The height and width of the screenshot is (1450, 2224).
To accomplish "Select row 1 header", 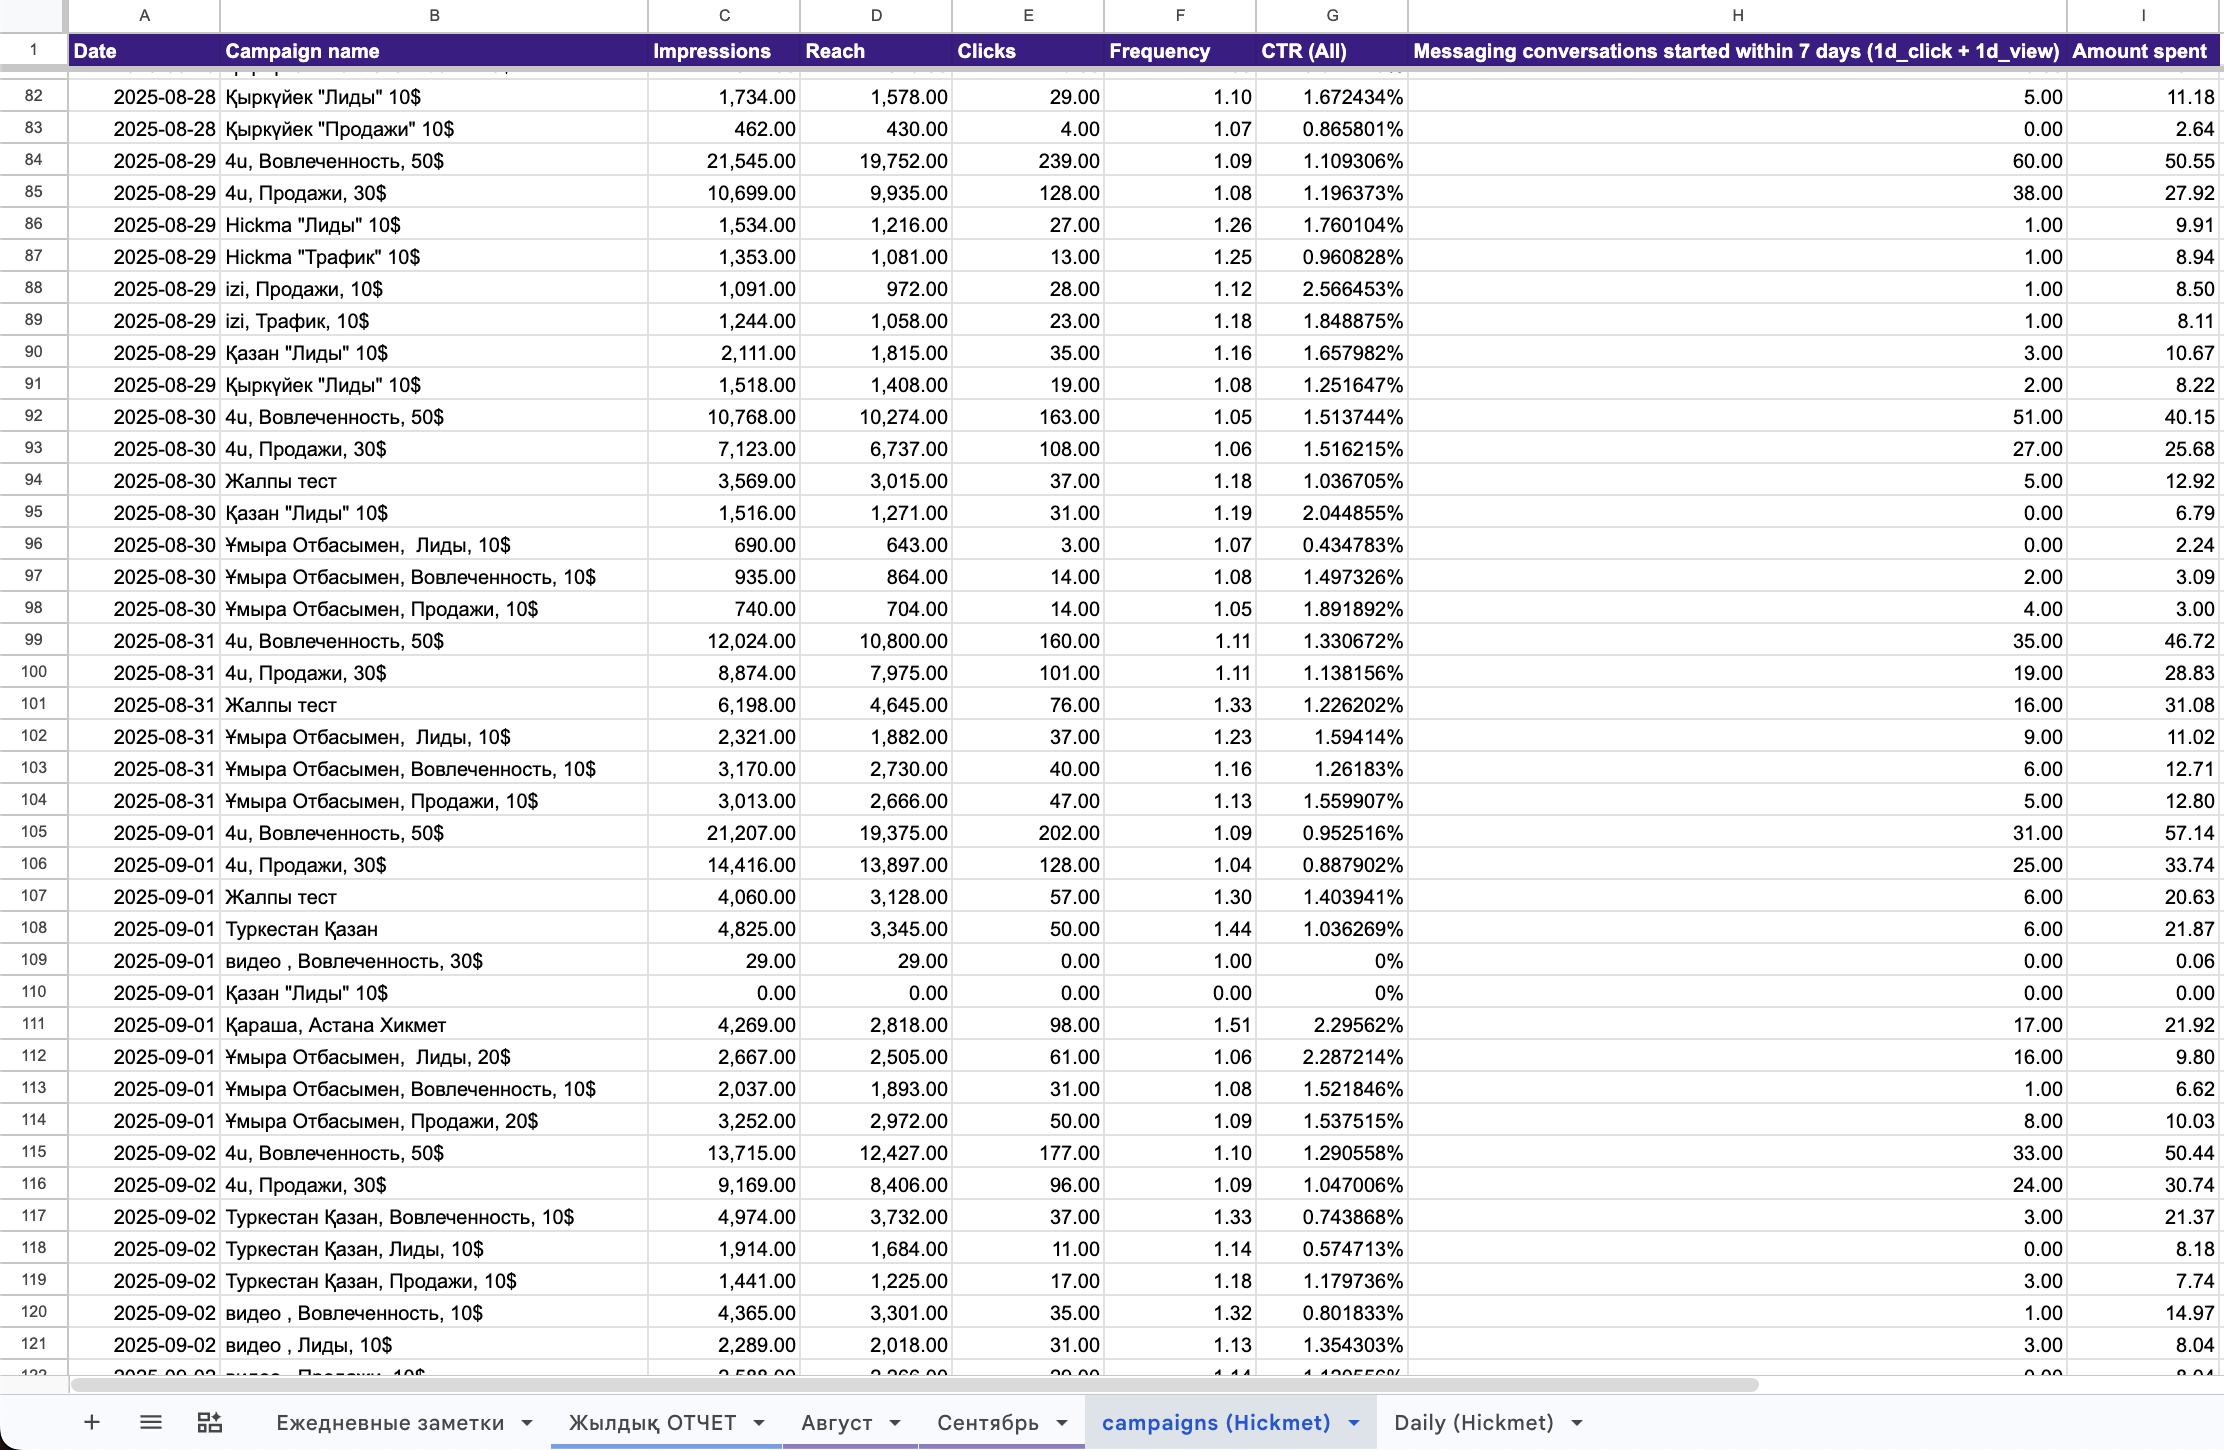I will [x=34, y=50].
